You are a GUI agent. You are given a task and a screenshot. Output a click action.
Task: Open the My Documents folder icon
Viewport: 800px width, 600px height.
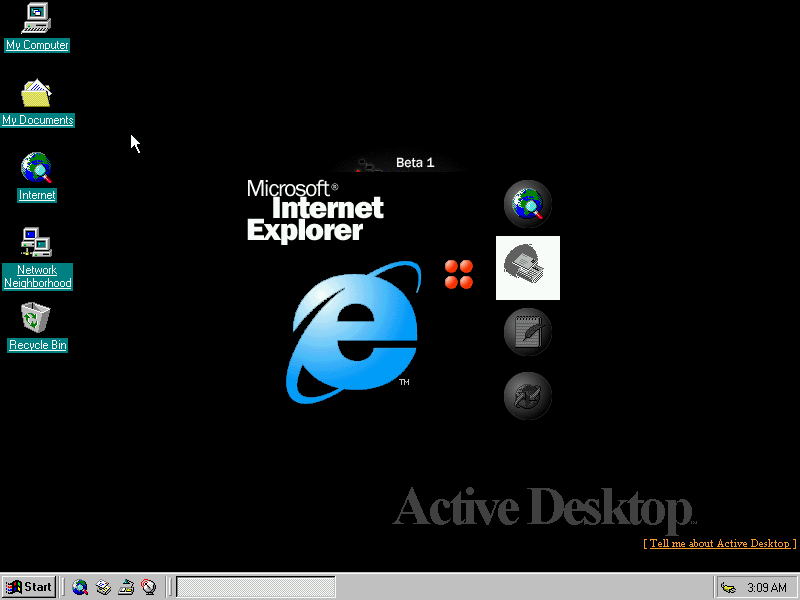pos(37,94)
